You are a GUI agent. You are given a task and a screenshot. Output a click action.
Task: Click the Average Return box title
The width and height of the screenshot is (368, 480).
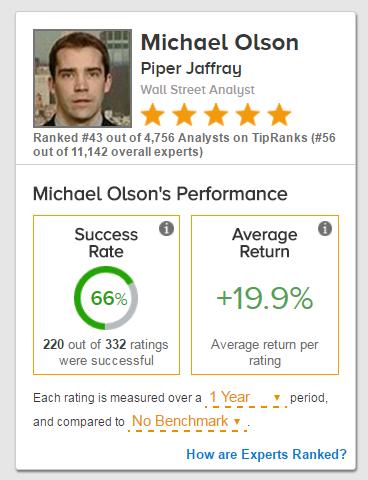[265, 243]
